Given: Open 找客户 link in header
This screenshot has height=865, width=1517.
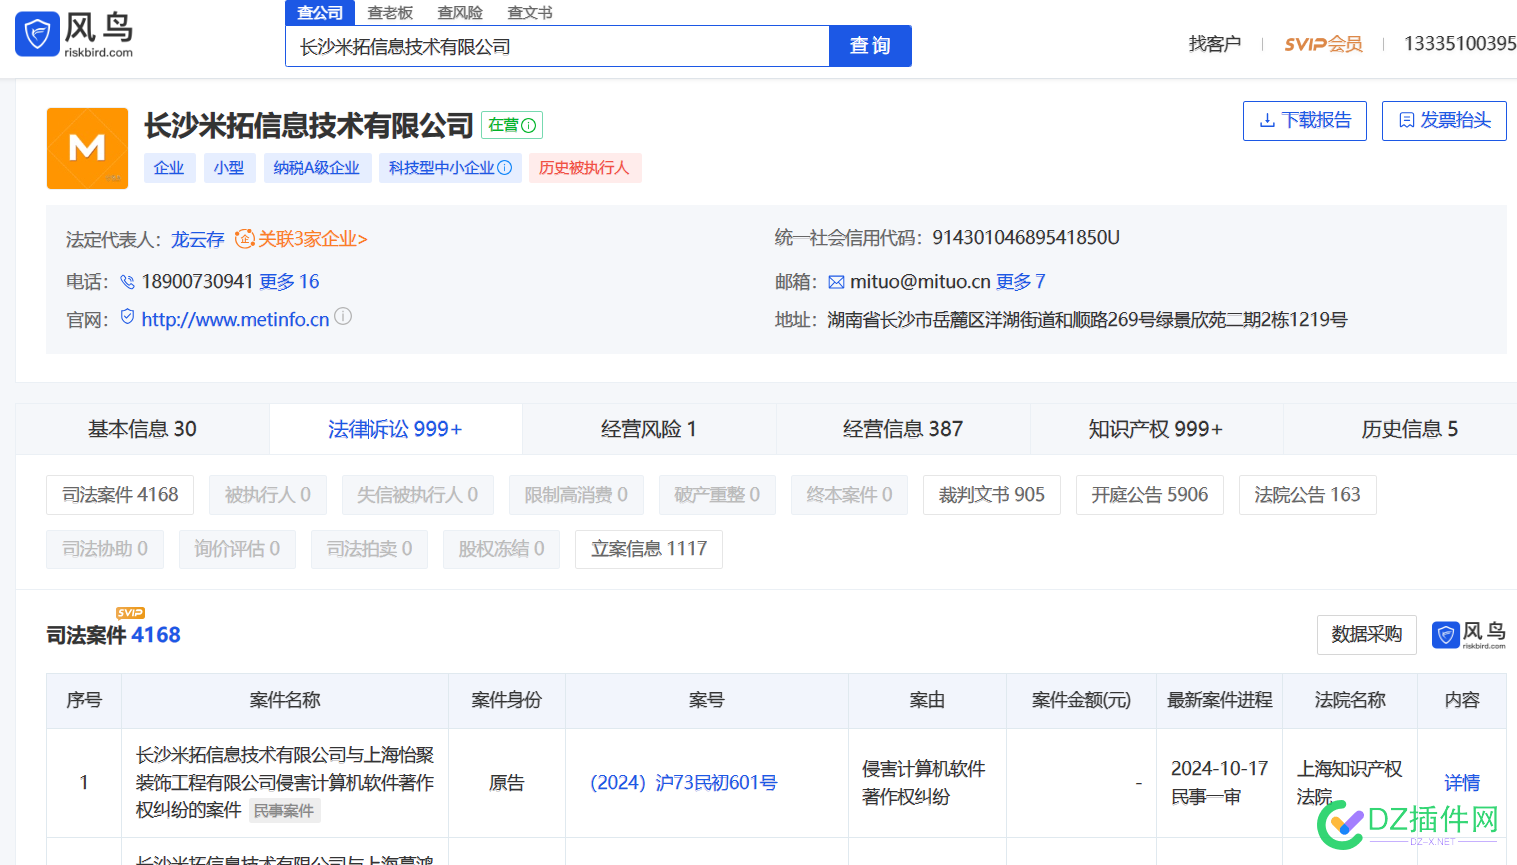Looking at the screenshot, I should coord(1214,44).
